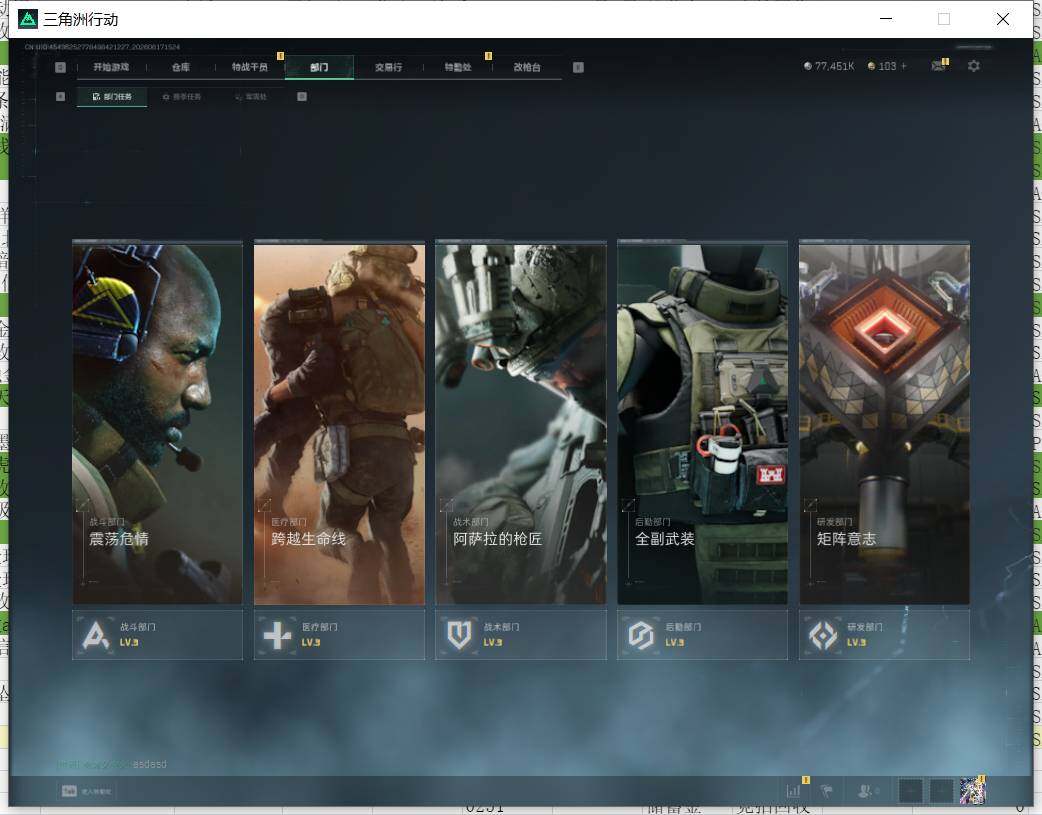Click the expand icon on 震荡危情 card
The image size is (1042, 815).
point(82,505)
